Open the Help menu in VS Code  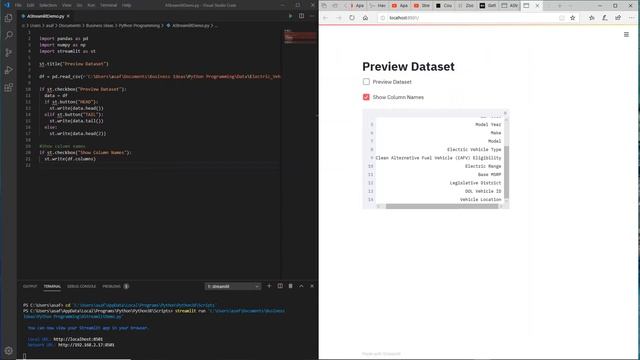point(127,5)
